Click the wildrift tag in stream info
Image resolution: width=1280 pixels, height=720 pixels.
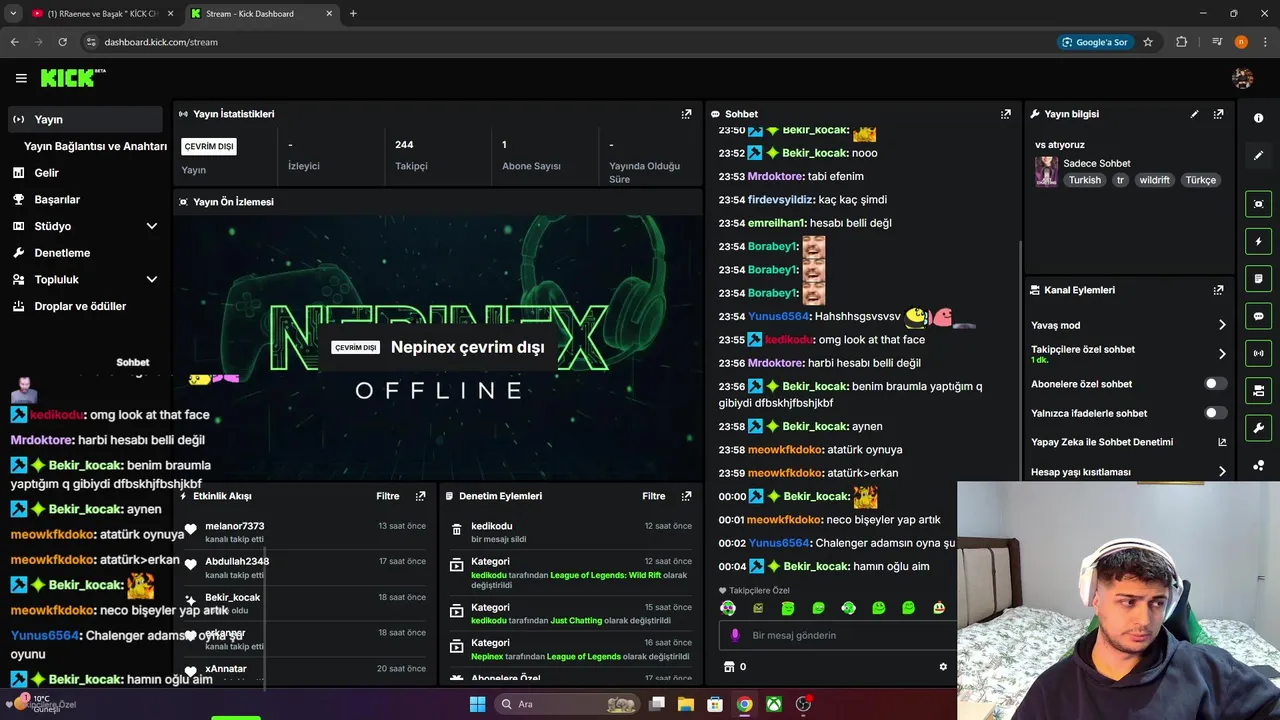click(1154, 180)
